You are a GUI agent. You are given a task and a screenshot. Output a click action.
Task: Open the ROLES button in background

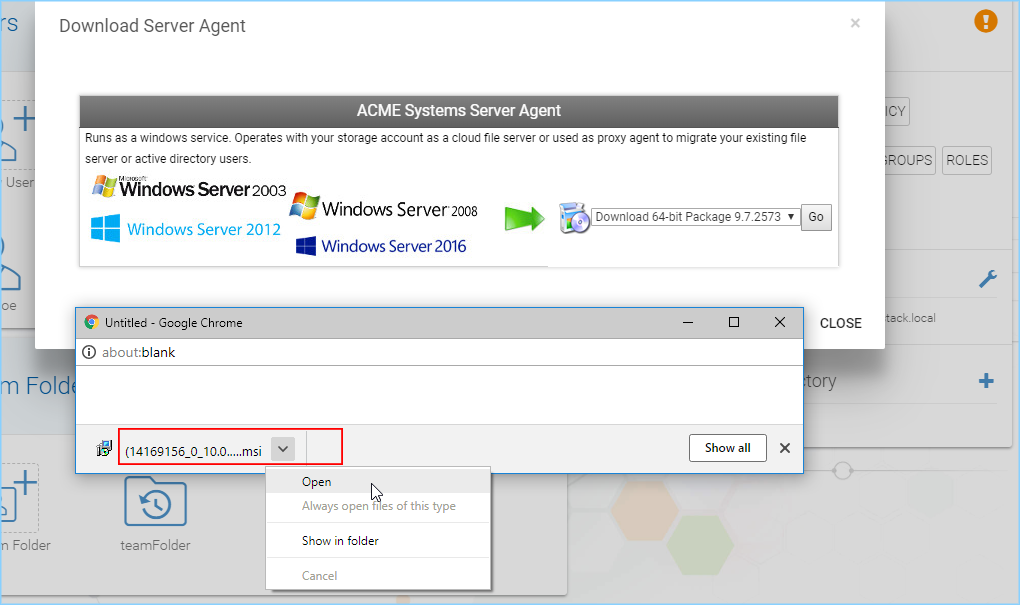point(967,160)
